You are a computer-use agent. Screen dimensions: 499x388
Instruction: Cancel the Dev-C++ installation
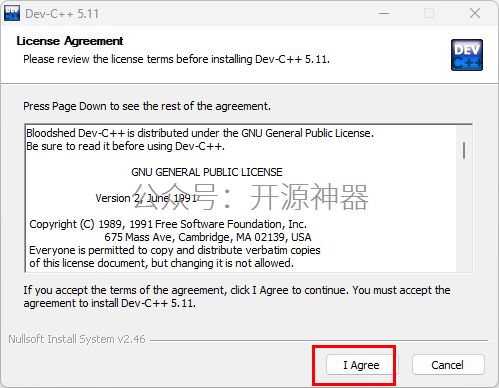[448, 365]
